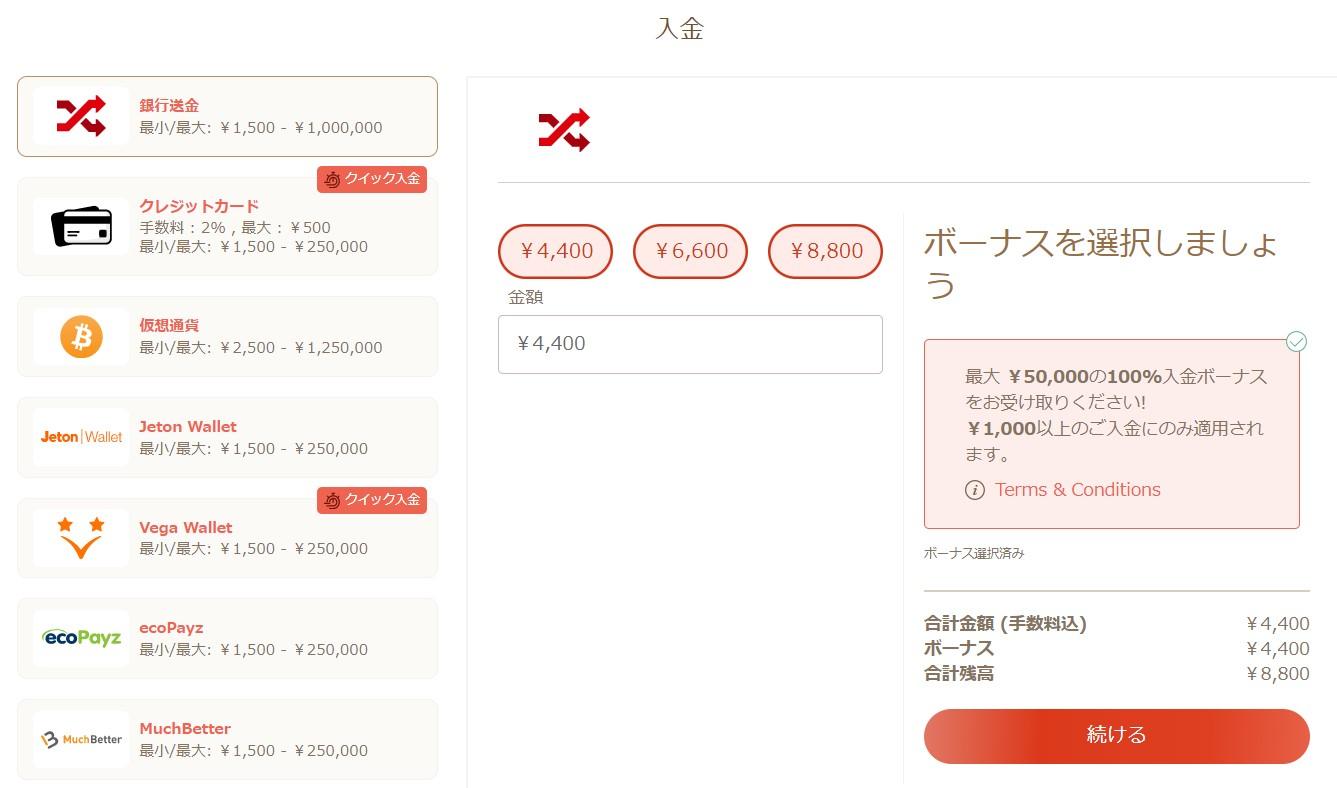This screenshot has height=788, width=1337.
Task: Select the Vega Wallet star logo
Action: (x=81, y=538)
